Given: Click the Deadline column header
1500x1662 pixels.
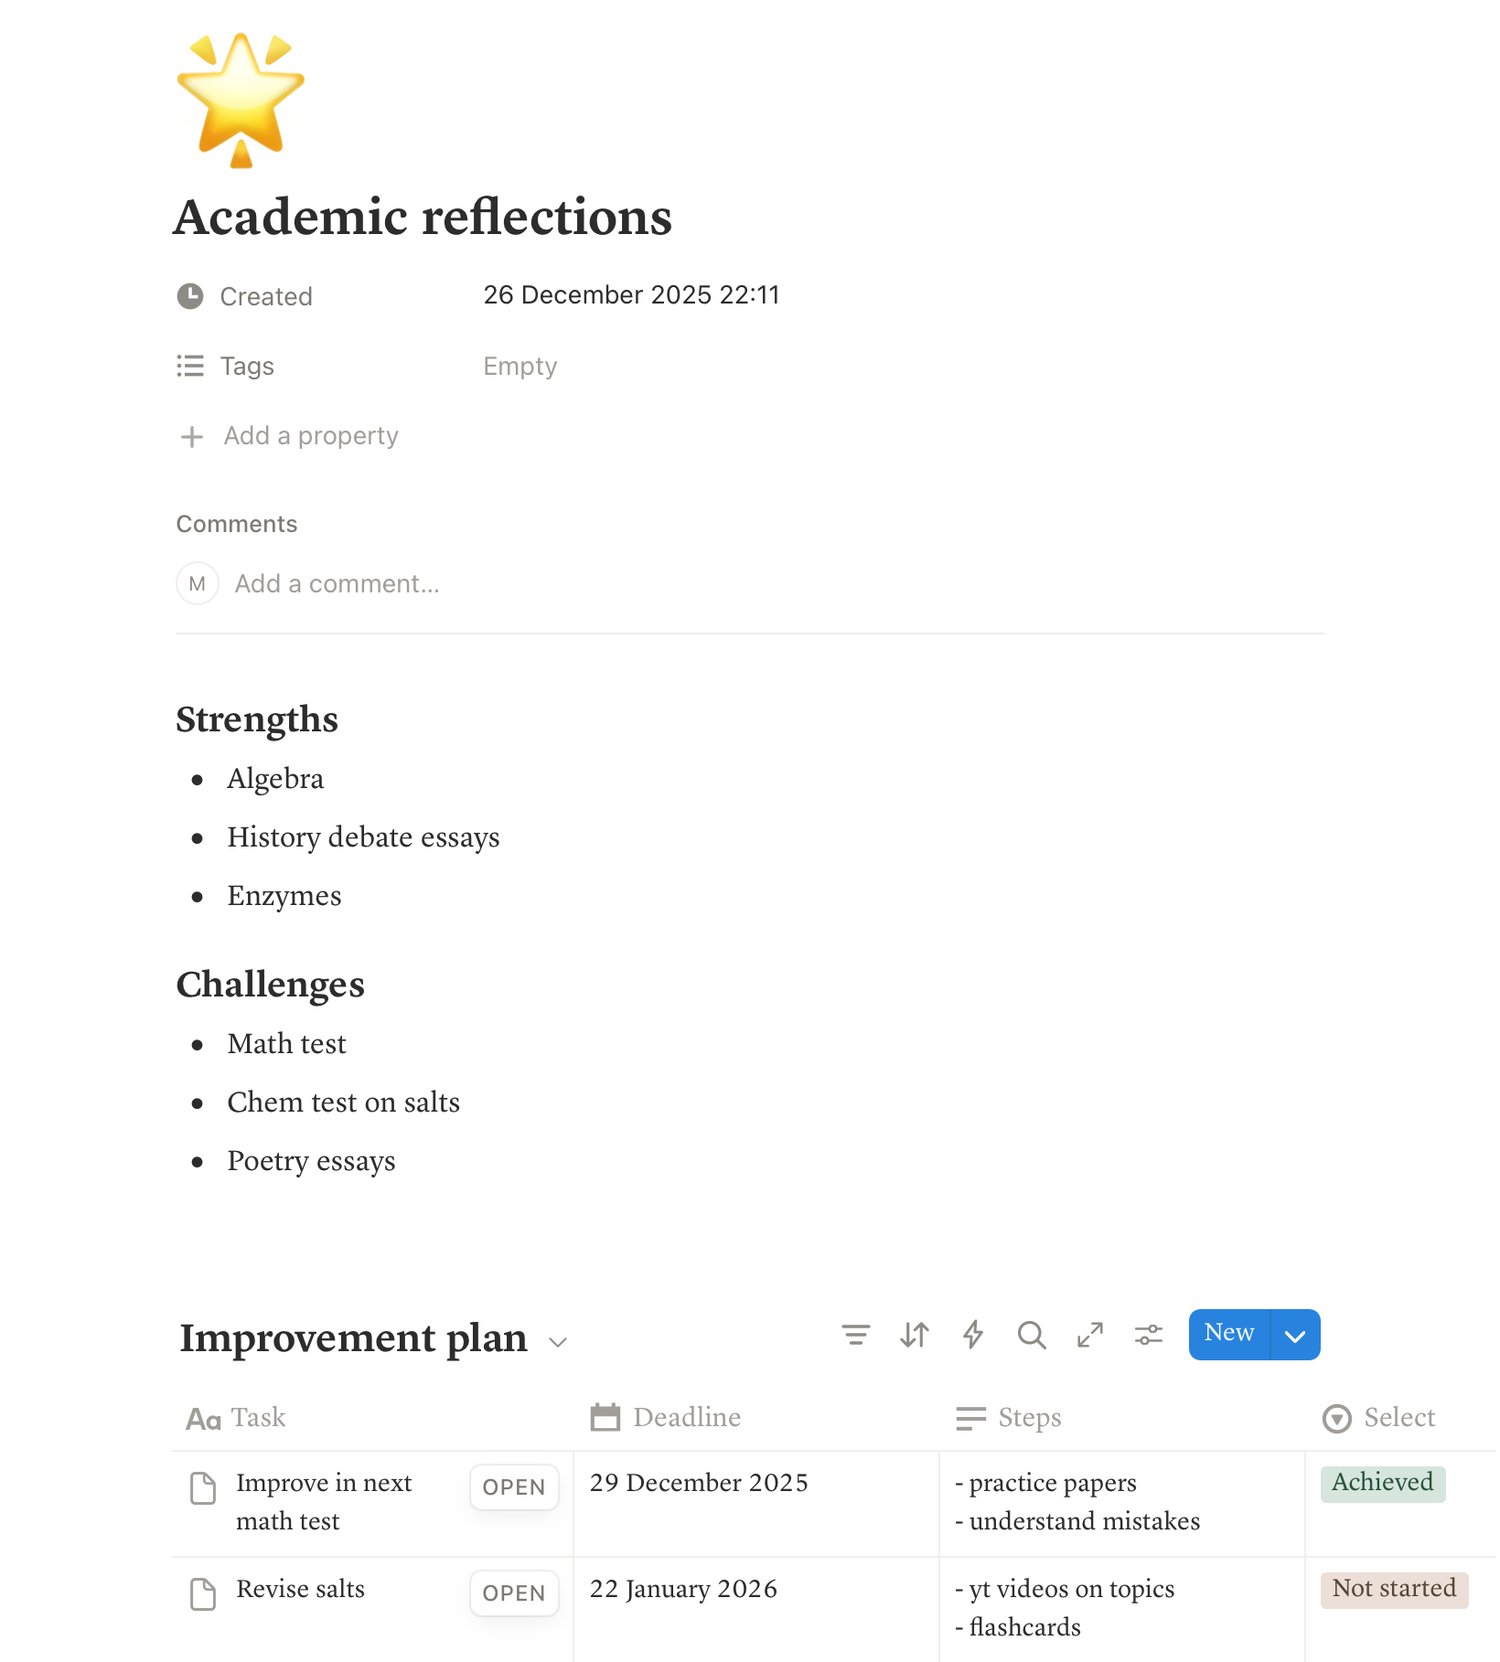Looking at the screenshot, I should pos(686,1417).
